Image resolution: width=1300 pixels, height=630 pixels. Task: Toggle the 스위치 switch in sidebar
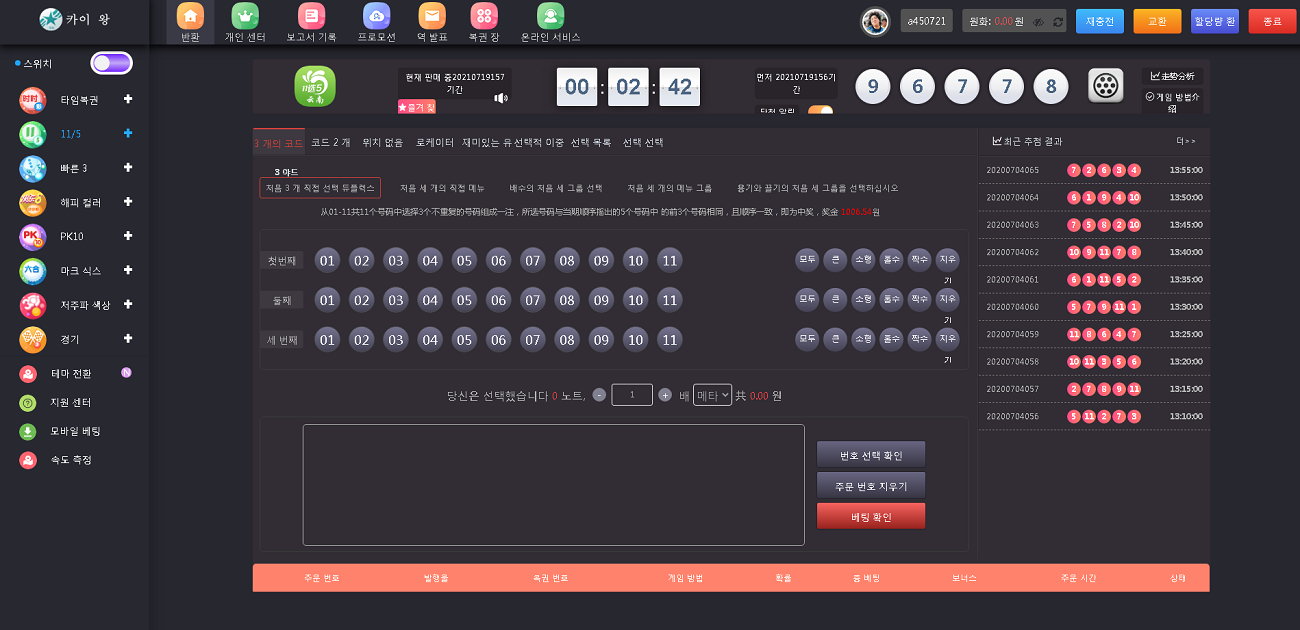click(x=111, y=63)
